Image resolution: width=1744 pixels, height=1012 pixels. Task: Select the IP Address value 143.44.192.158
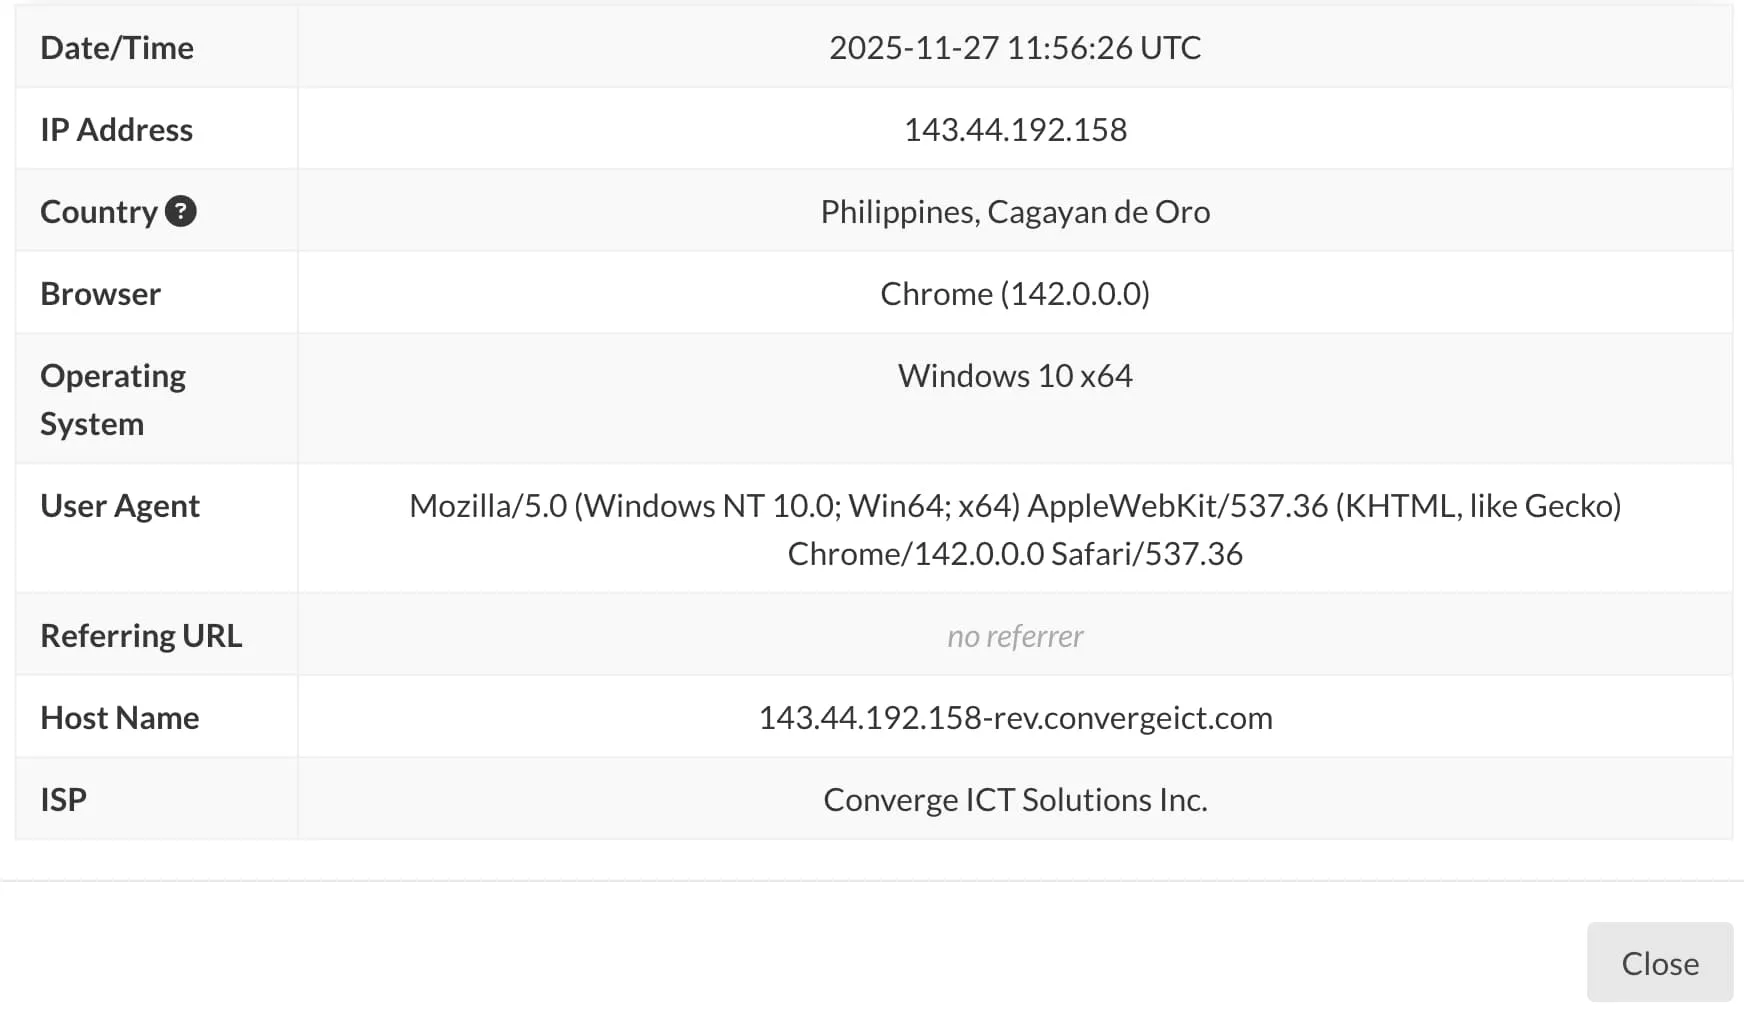(x=1015, y=128)
